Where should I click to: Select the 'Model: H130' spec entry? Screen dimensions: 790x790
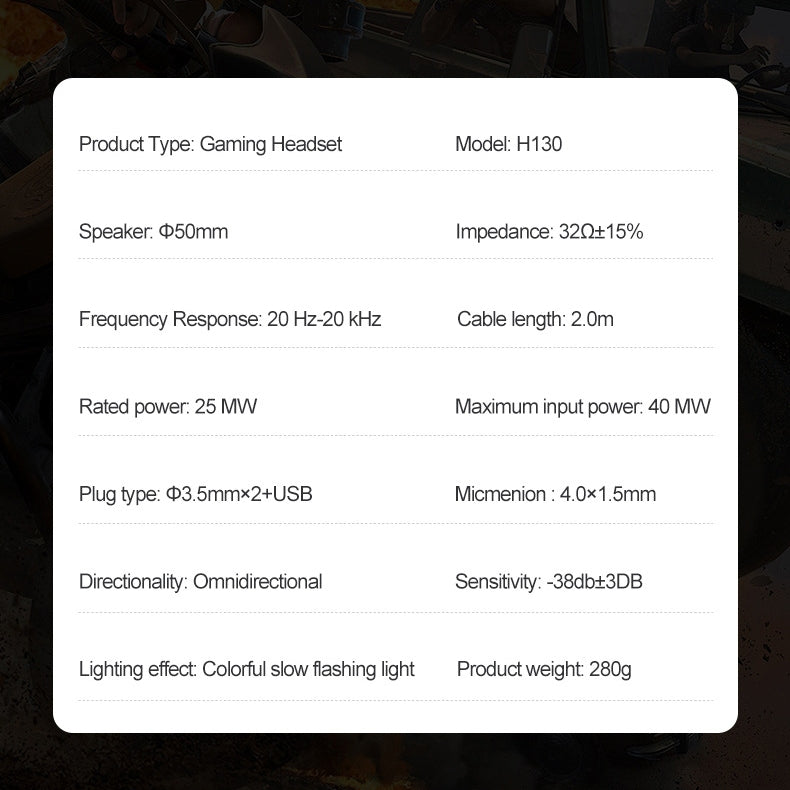(x=508, y=144)
